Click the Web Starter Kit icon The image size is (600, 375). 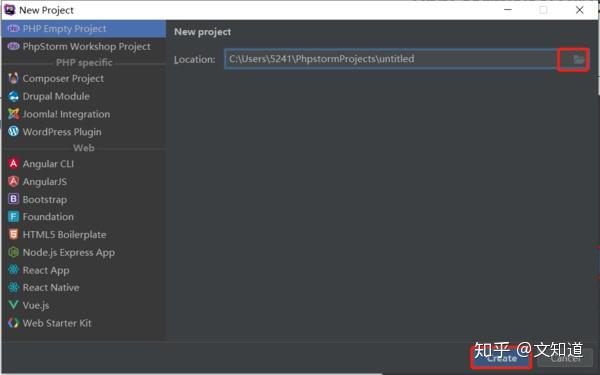[x=13, y=323]
